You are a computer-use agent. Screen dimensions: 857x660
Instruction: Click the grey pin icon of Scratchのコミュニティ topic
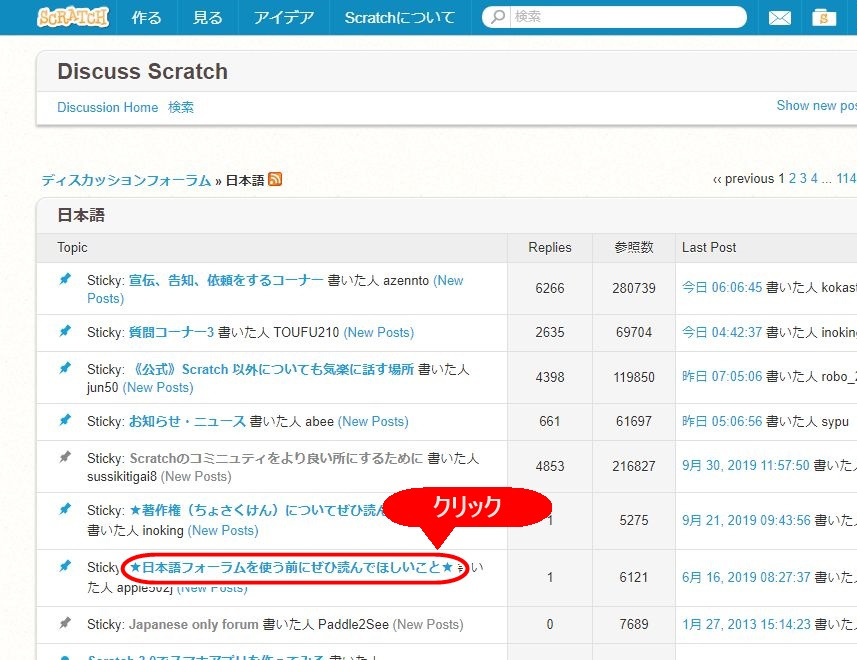click(65, 457)
